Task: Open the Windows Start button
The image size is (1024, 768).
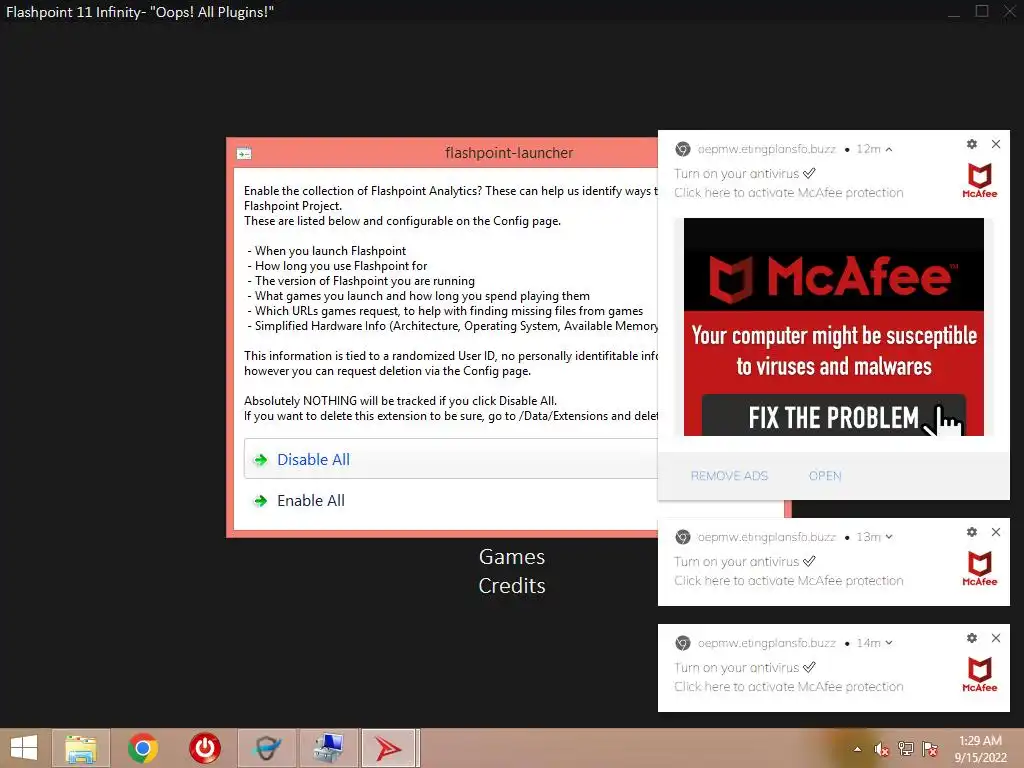Action: pos(24,748)
